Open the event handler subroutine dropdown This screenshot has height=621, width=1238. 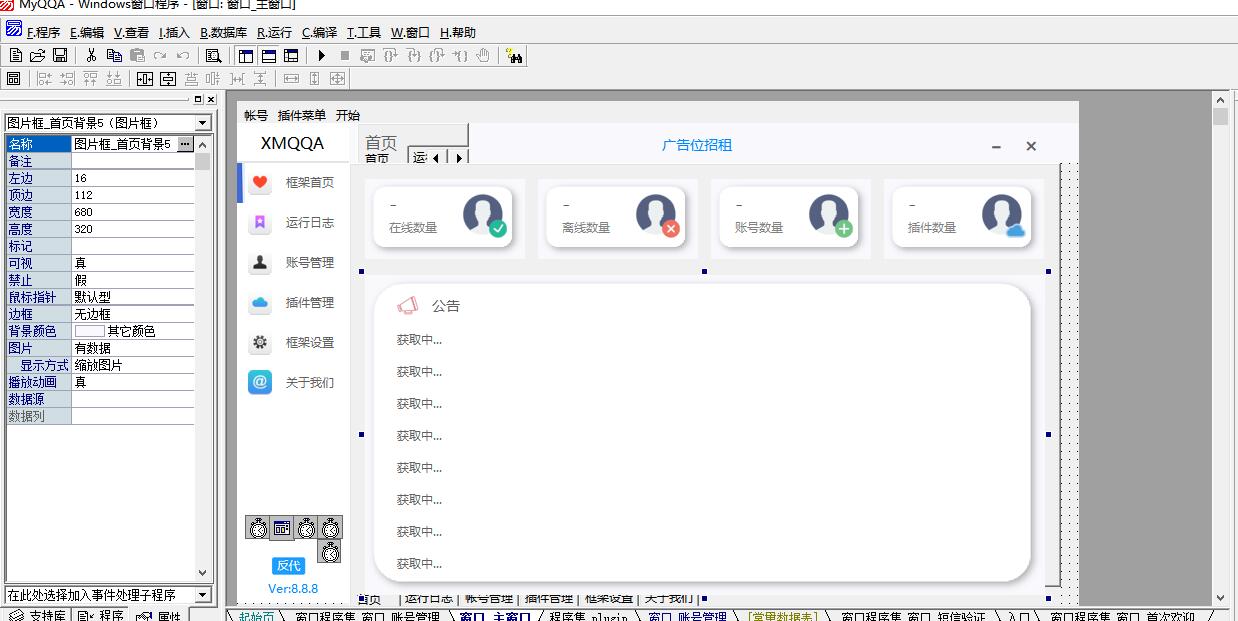coord(203,595)
